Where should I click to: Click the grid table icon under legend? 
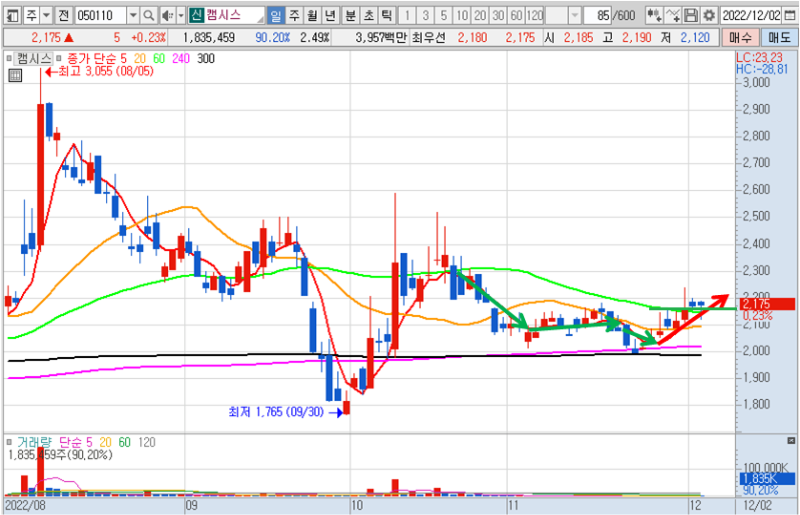click(x=15, y=76)
